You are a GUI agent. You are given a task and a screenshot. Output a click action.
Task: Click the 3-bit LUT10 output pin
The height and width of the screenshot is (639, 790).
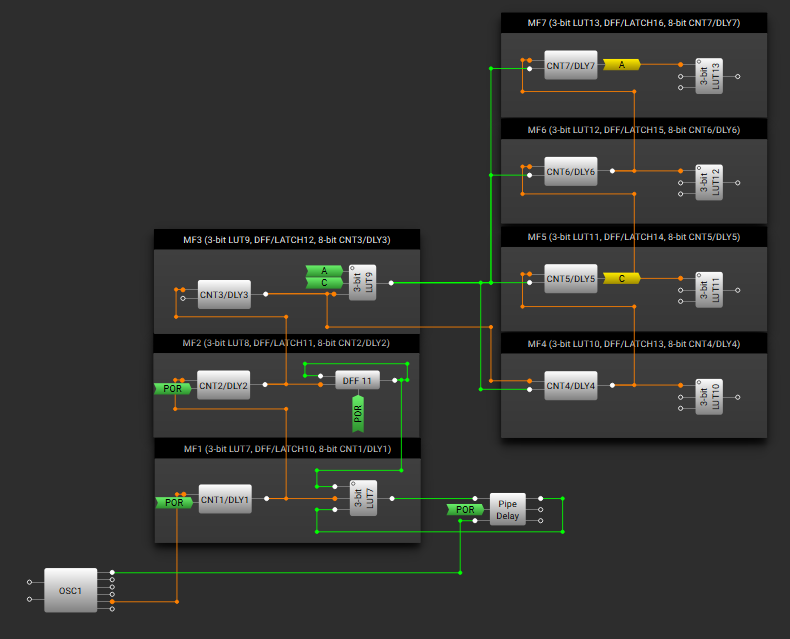pos(738,397)
